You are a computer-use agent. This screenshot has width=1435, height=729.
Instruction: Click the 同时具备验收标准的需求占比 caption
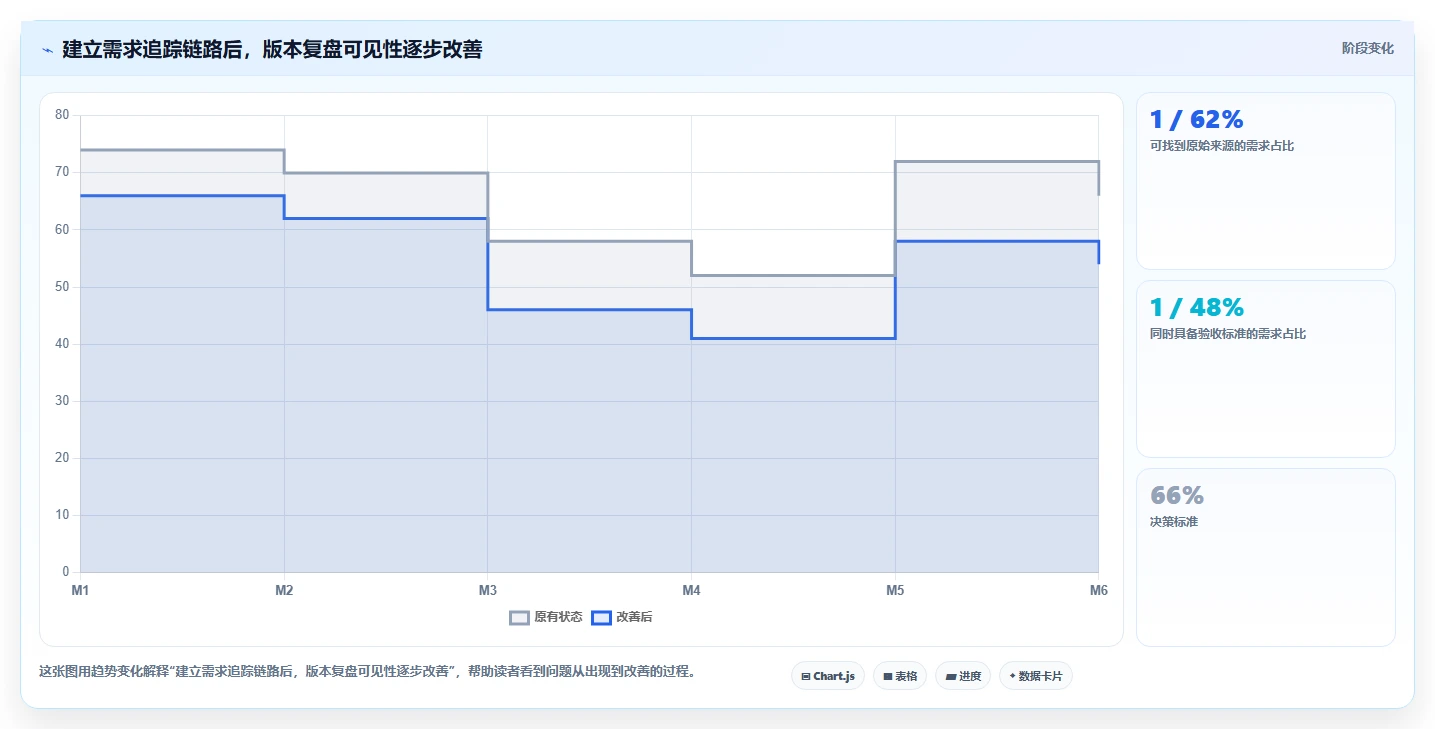(x=1228, y=334)
